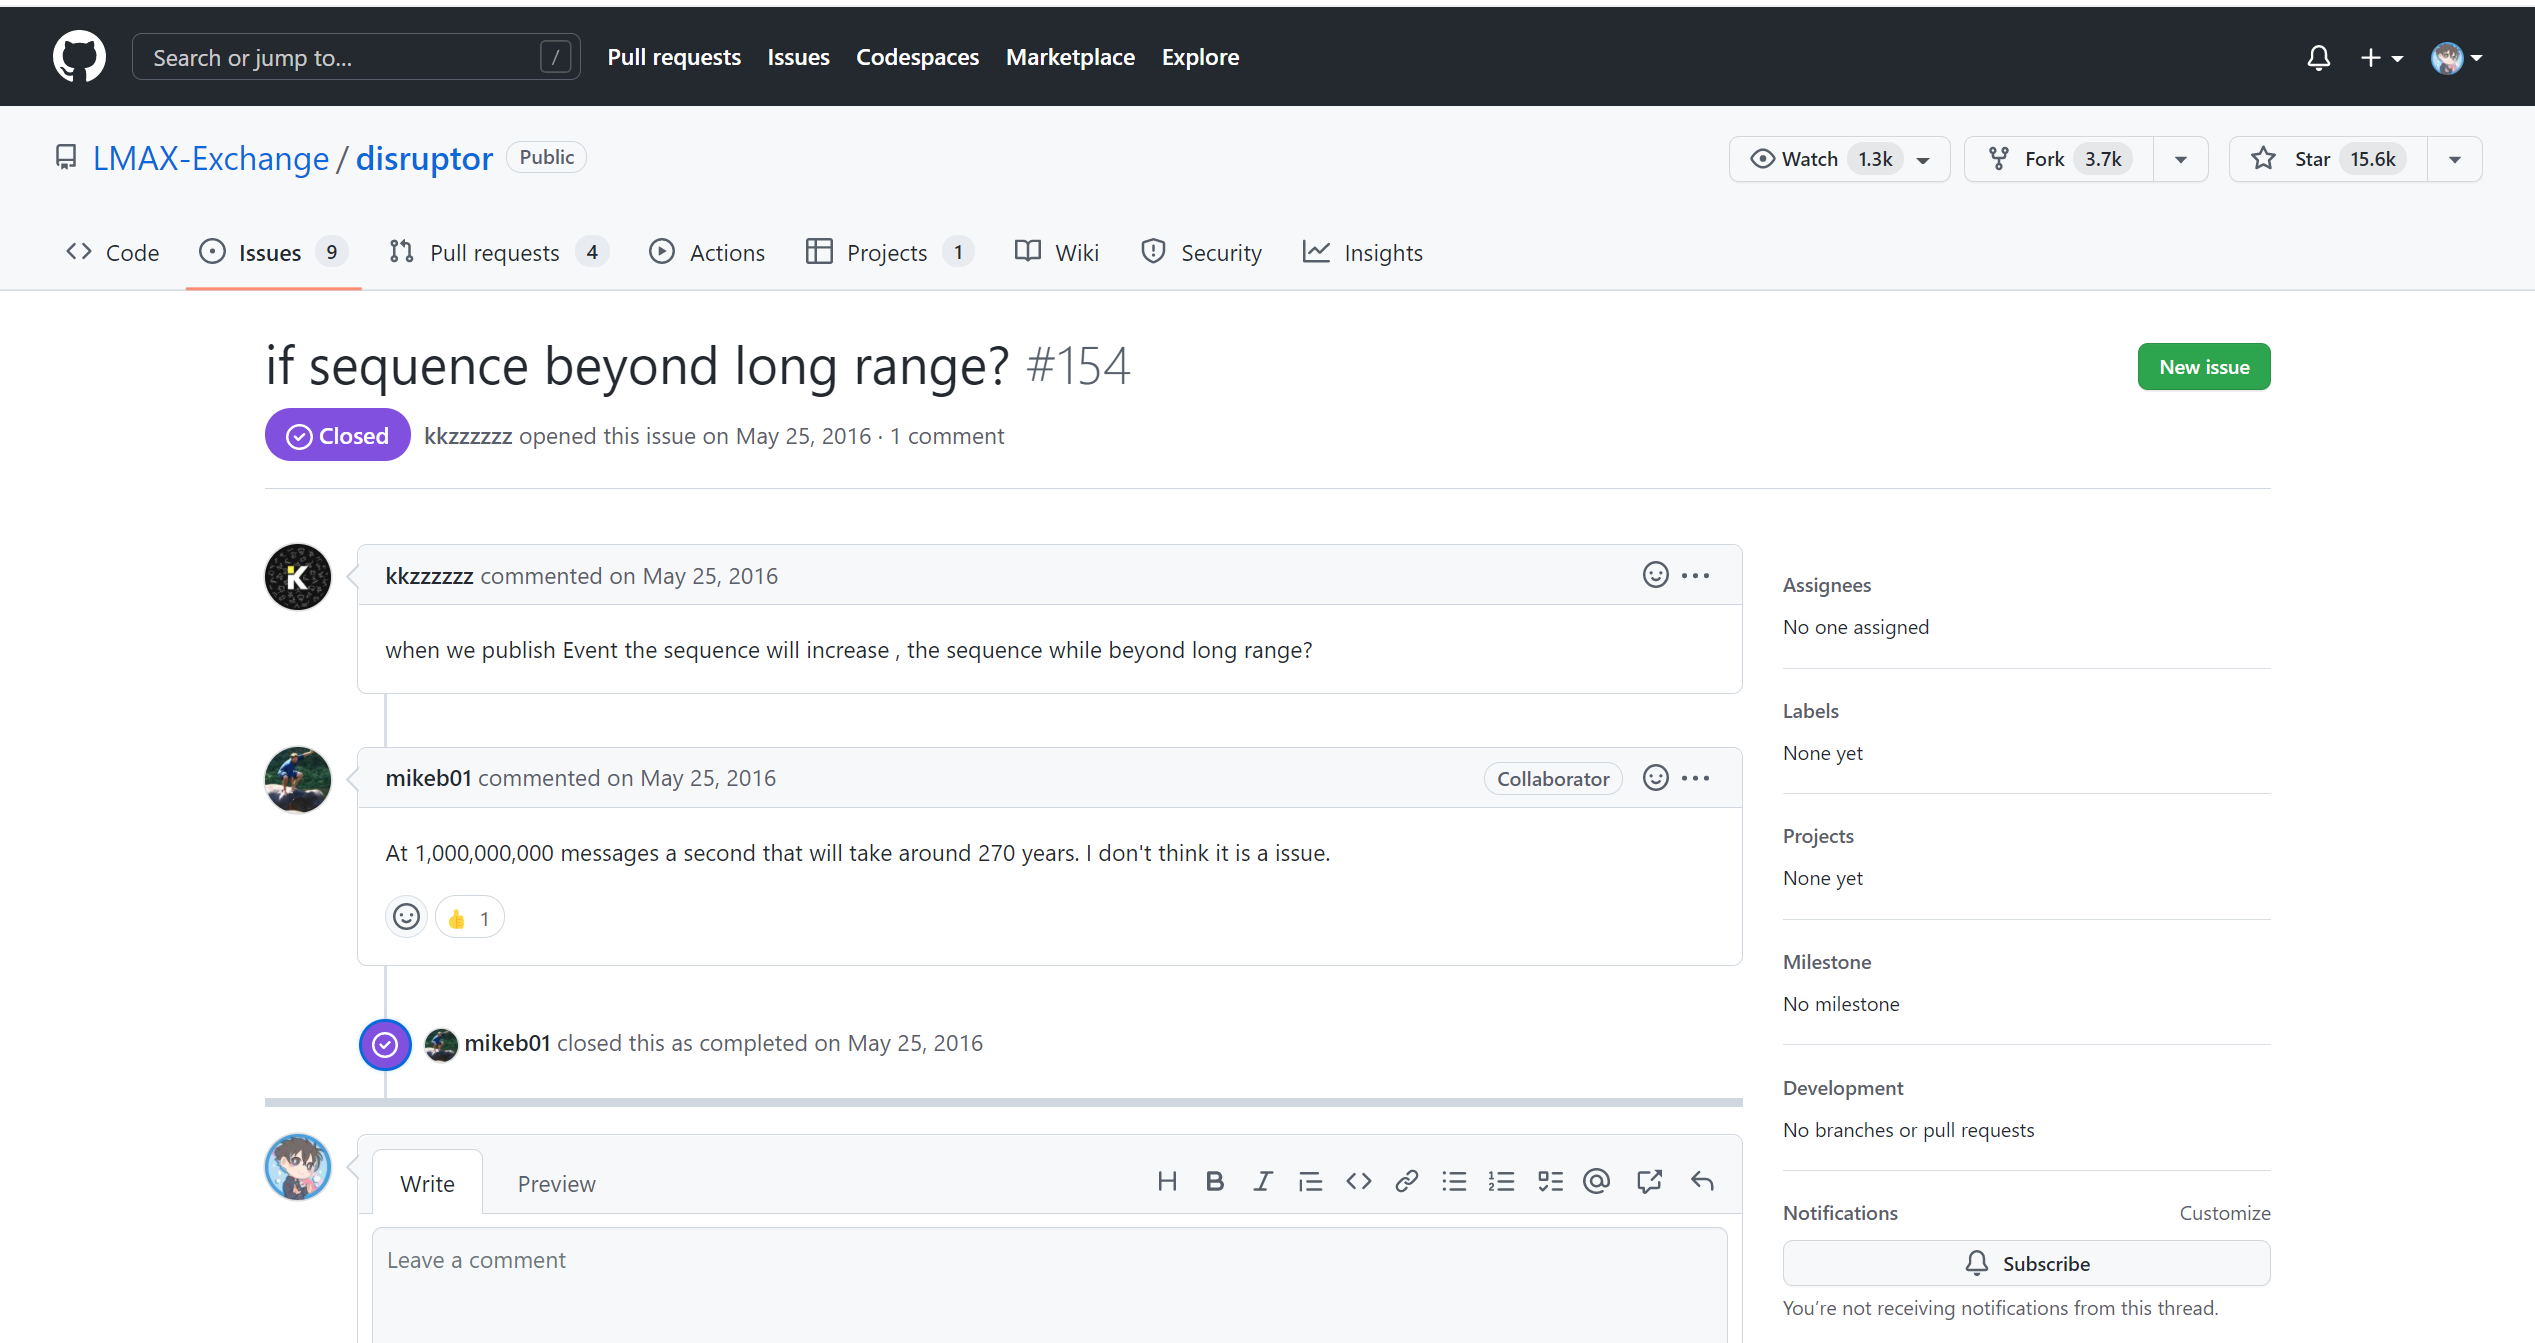
Task: Apply bold text formatting
Action: click(1214, 1182)
